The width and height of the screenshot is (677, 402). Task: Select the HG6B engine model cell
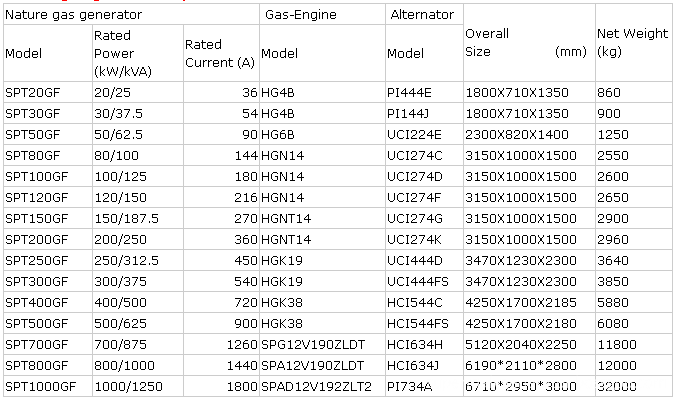(x=322, y=134)
